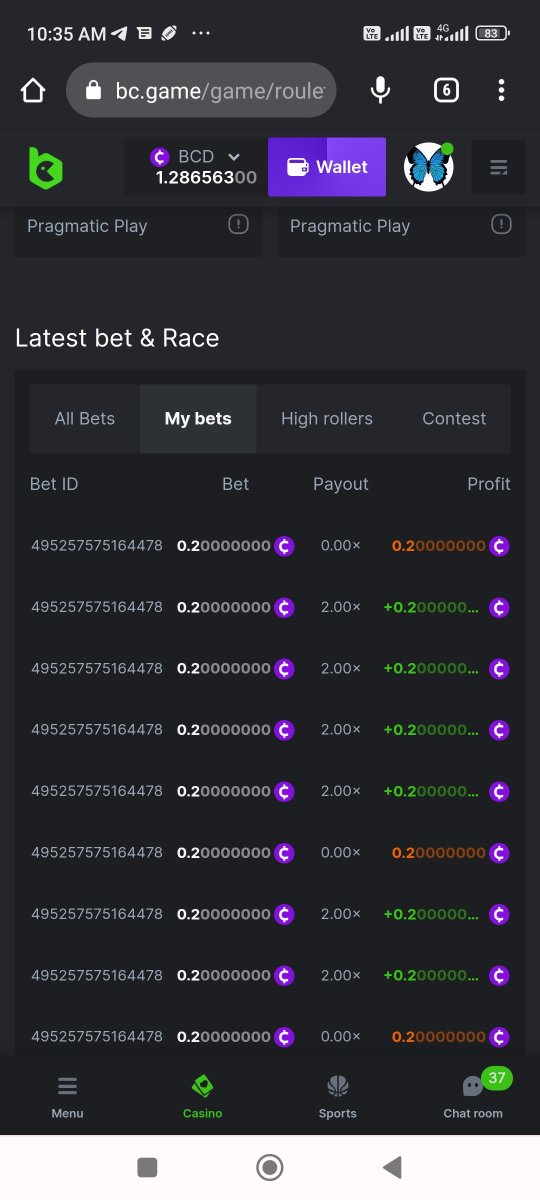Screen dimensions: 540x1200
Task: Open the Chat room with 37 badge
Action: [x=473, y=1096]
